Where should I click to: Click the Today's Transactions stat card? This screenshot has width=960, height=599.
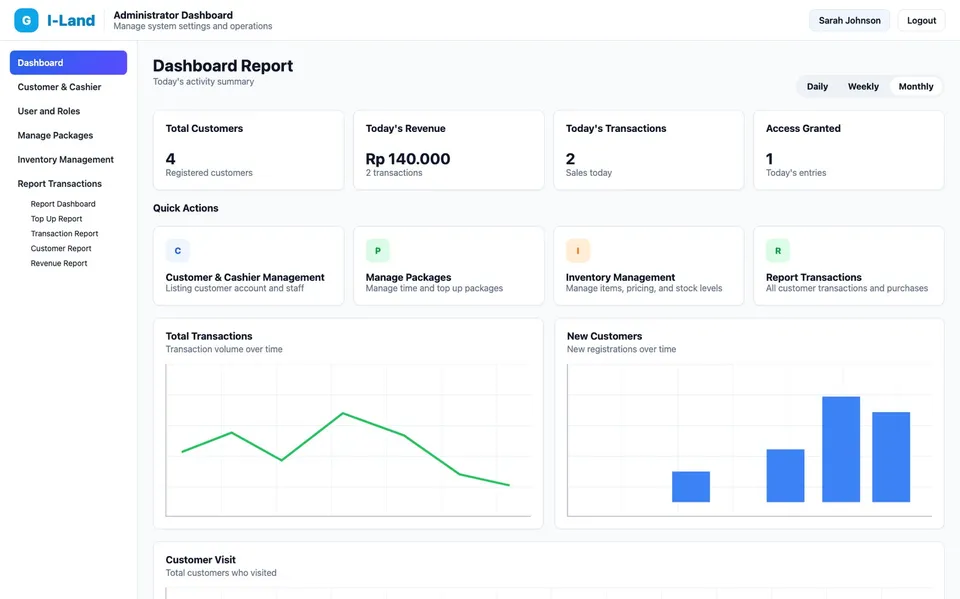coord(649,150)
